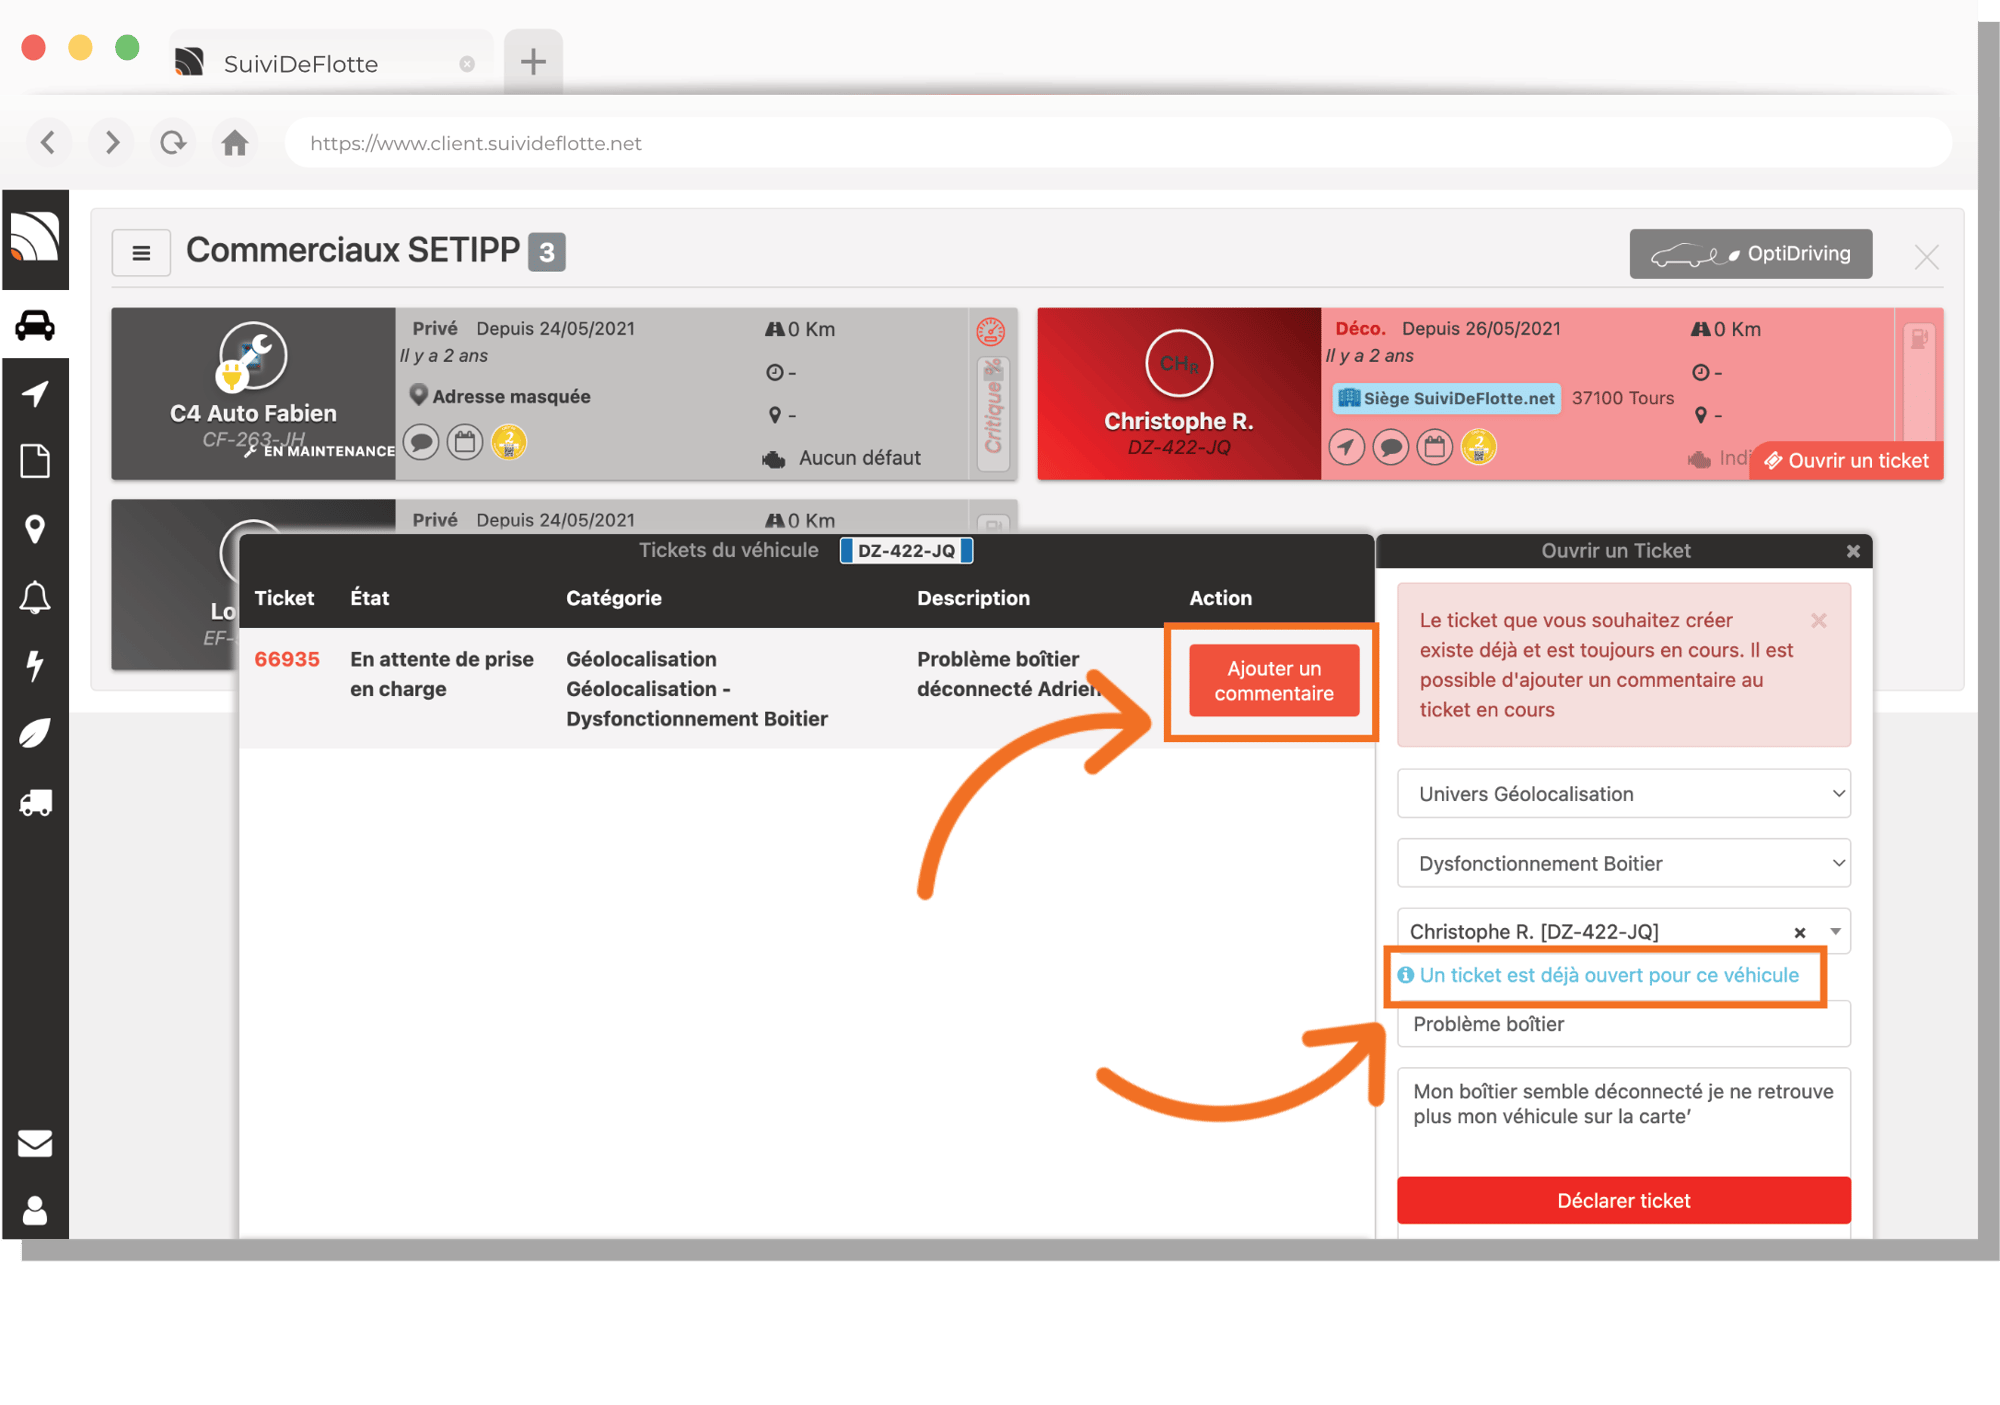
Task: Expand the Dysfonctionnement Boitier dropdown
Action: pyautogui.click(x=1623, y=863)
